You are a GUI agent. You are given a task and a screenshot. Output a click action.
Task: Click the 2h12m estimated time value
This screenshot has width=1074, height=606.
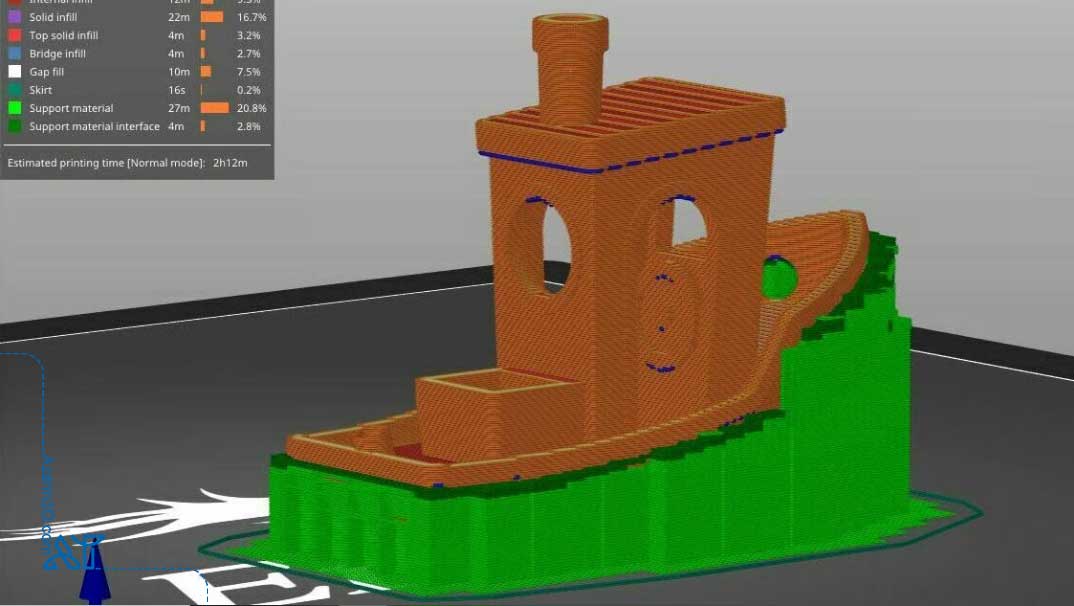click(230, 163)
